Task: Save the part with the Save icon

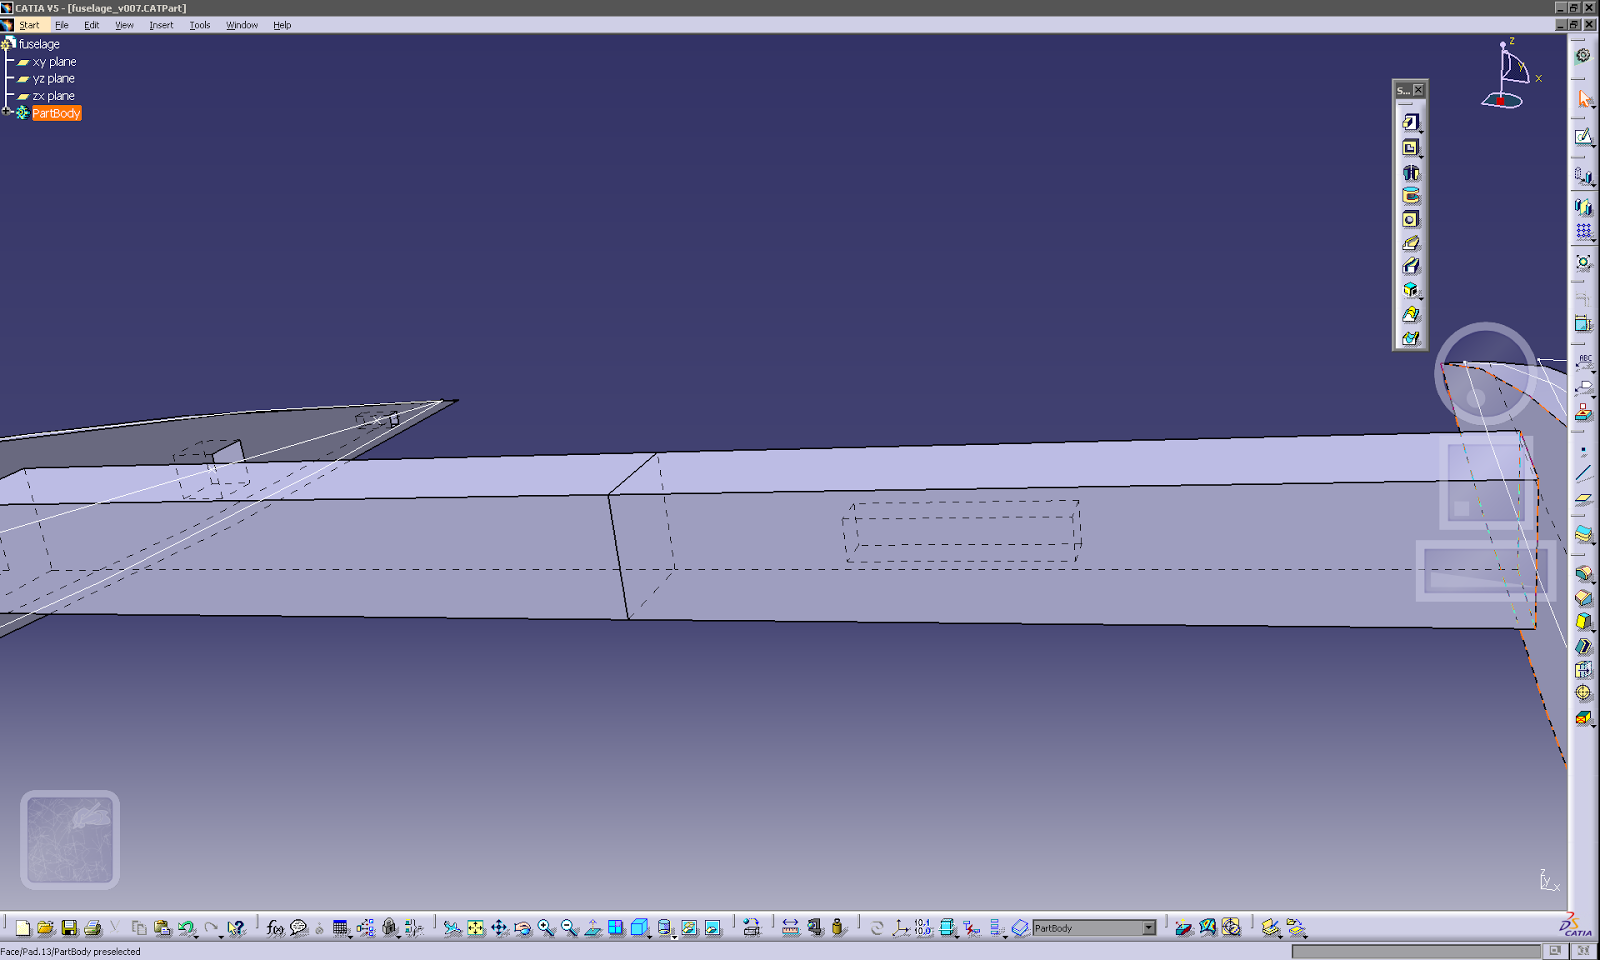Action: (x=69, y=928)
